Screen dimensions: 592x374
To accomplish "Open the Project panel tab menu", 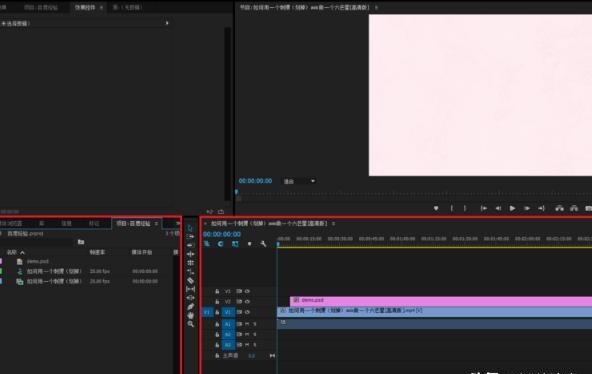I will click(156, 224).
